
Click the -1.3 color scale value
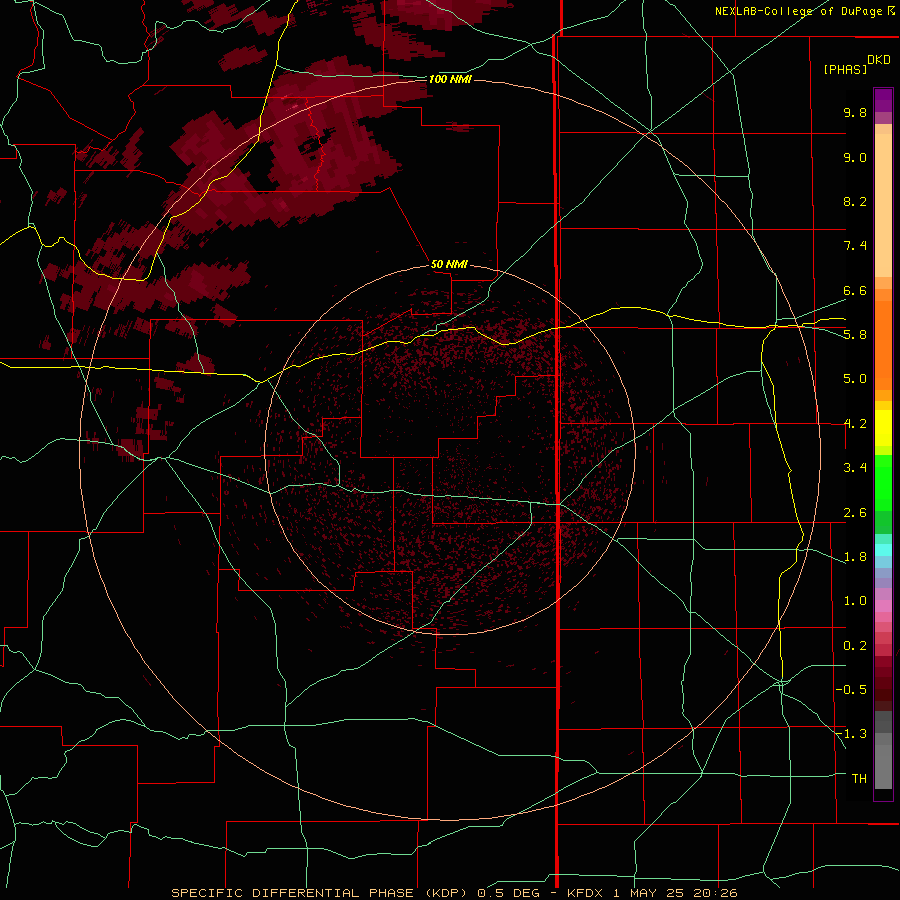(x=851, y=734)
